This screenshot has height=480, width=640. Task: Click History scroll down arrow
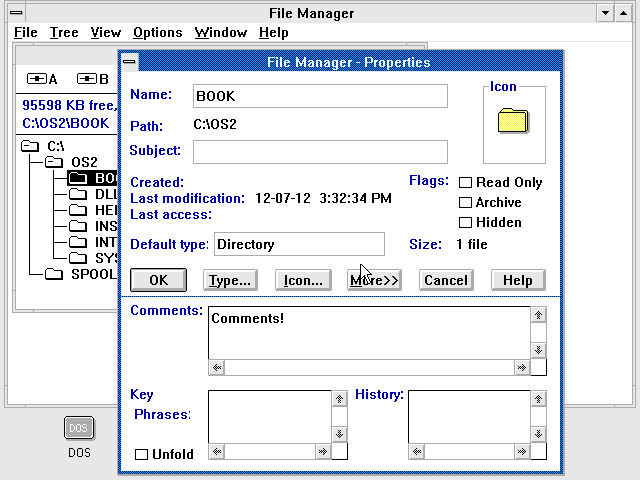[538, 434]
